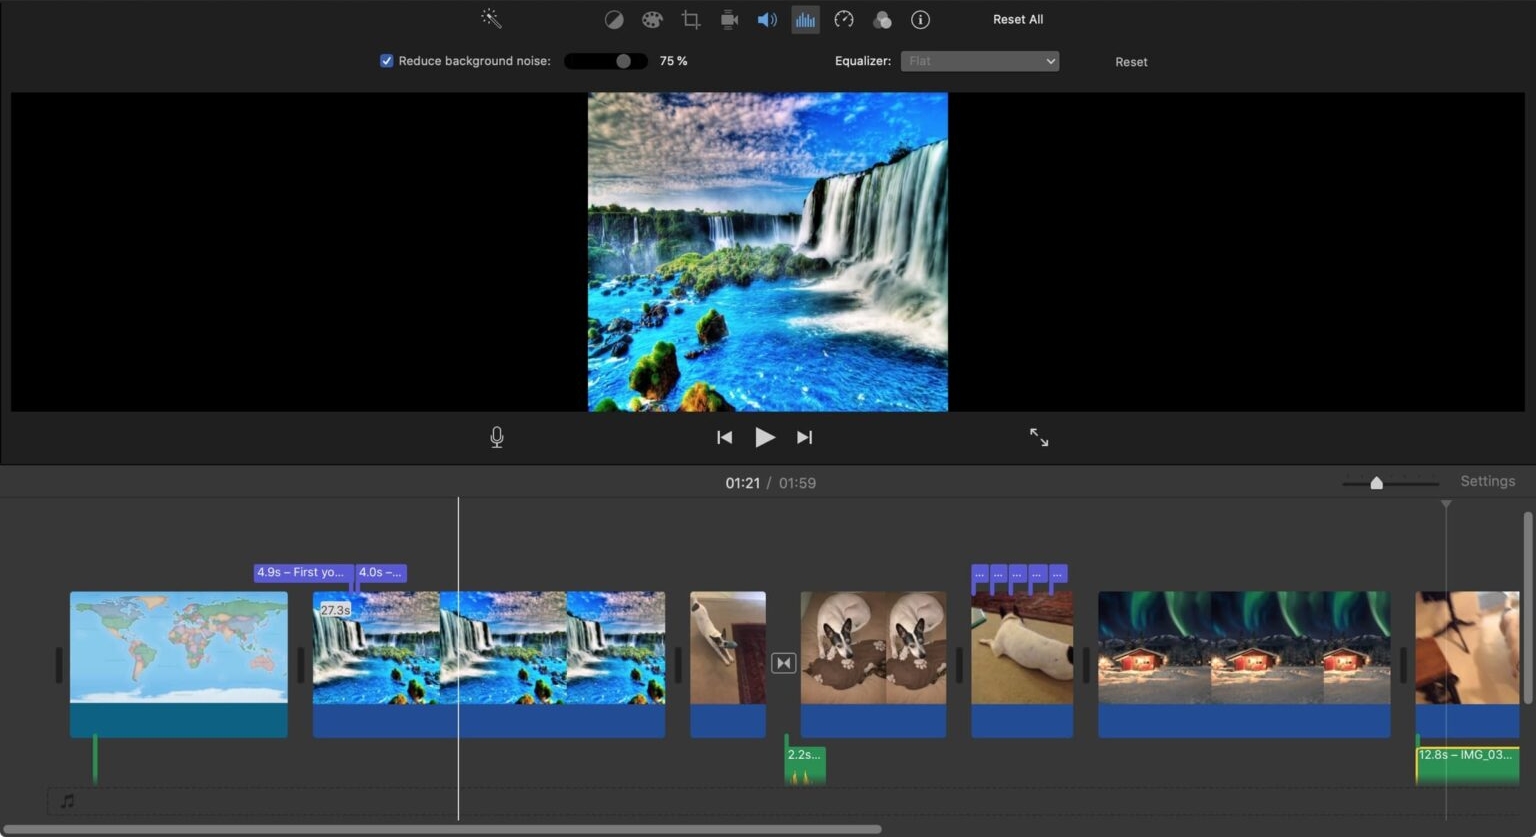Click the horizontal timeline scrollbar
Screen dimensions: 1536x837
pos(442,829)
